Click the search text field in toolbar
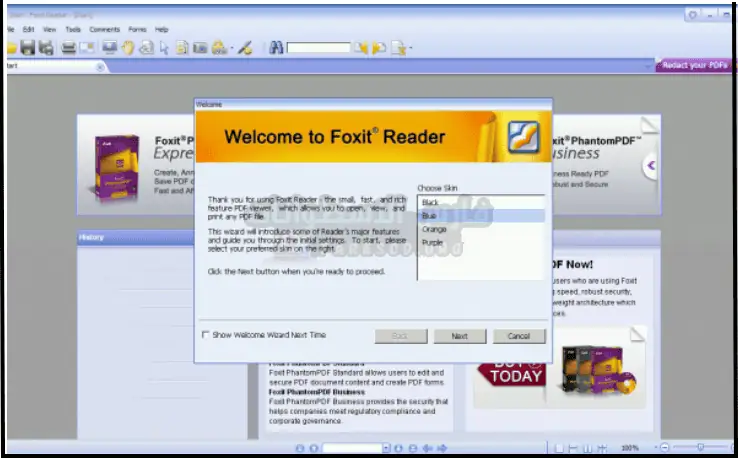Image resolution: width=738 pixels, height=458 pixels. [318, 47]
